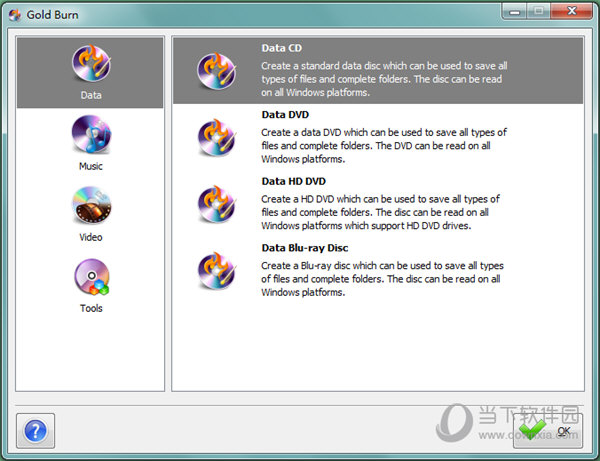600x461 pixels.
Task: Close the Gold Burn window
Action: point(572,11)
